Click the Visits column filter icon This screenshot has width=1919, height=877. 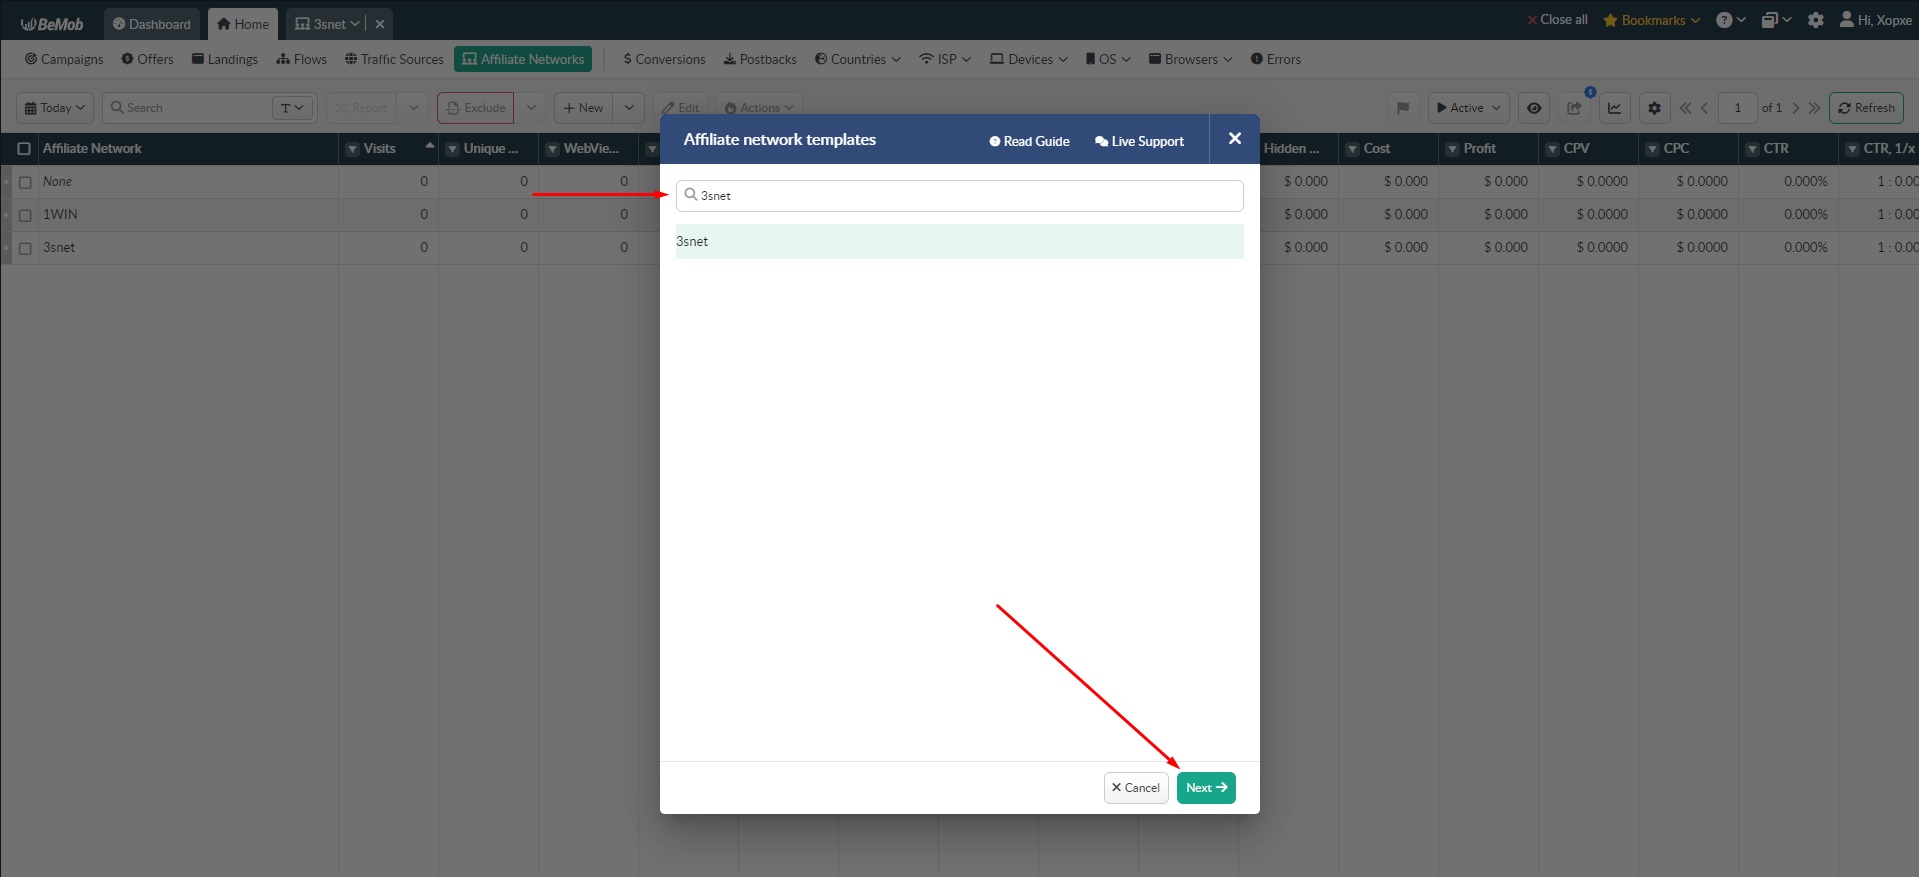coord(352,149)
